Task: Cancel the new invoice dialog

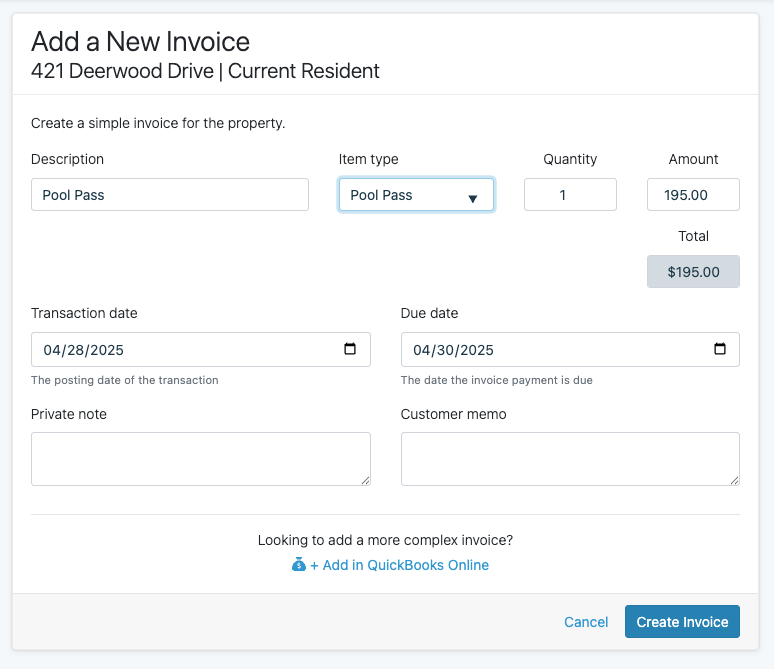Action: 586,622
